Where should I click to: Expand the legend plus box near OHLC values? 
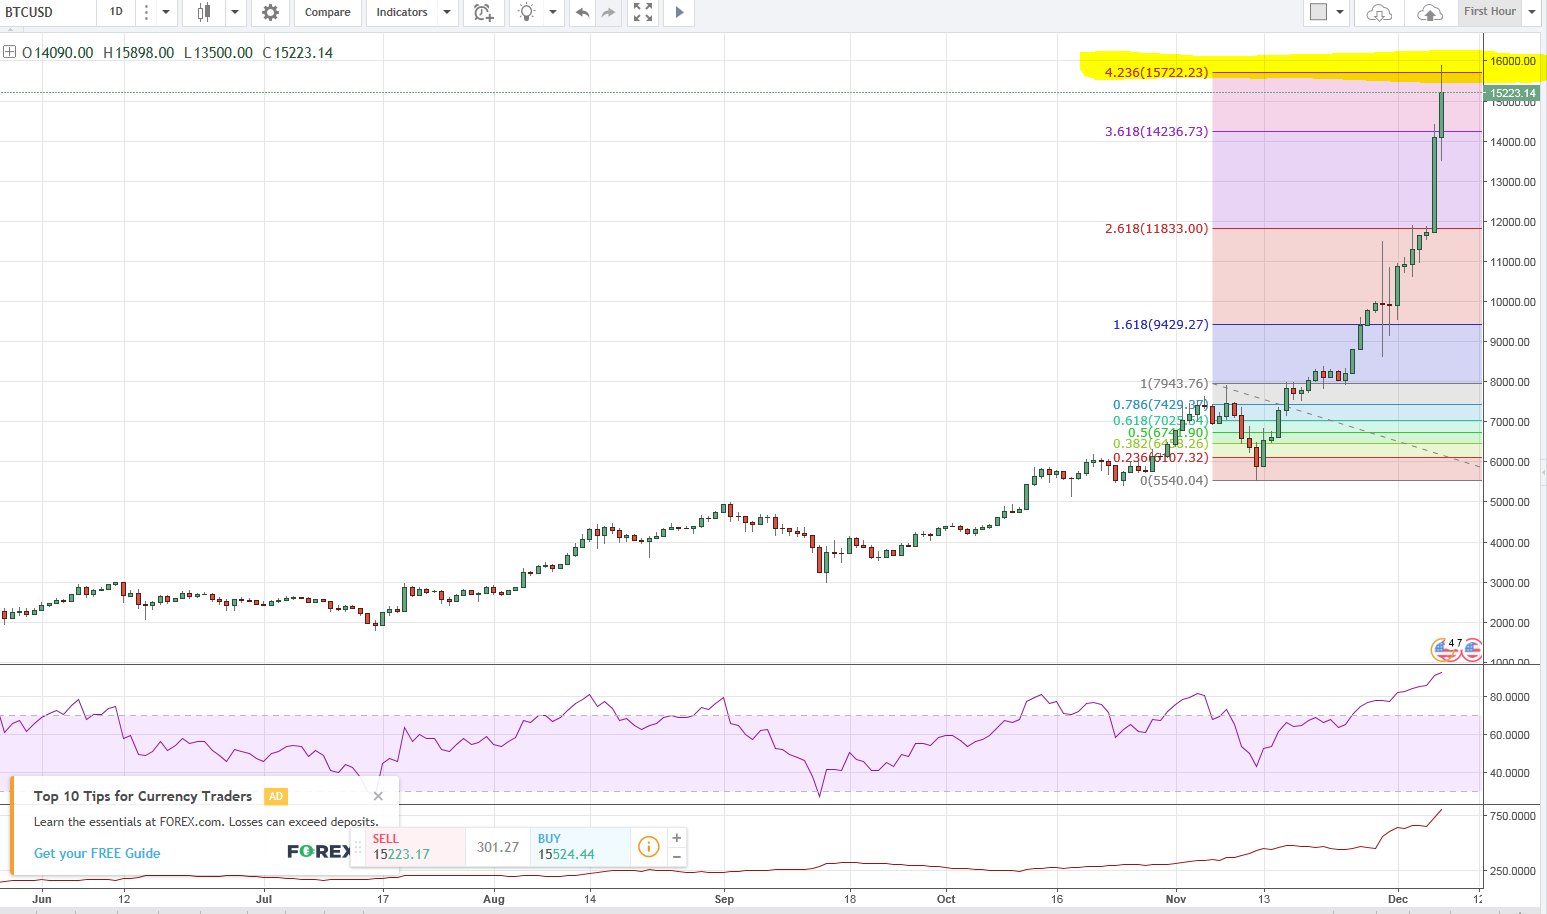tap(9, 52)
